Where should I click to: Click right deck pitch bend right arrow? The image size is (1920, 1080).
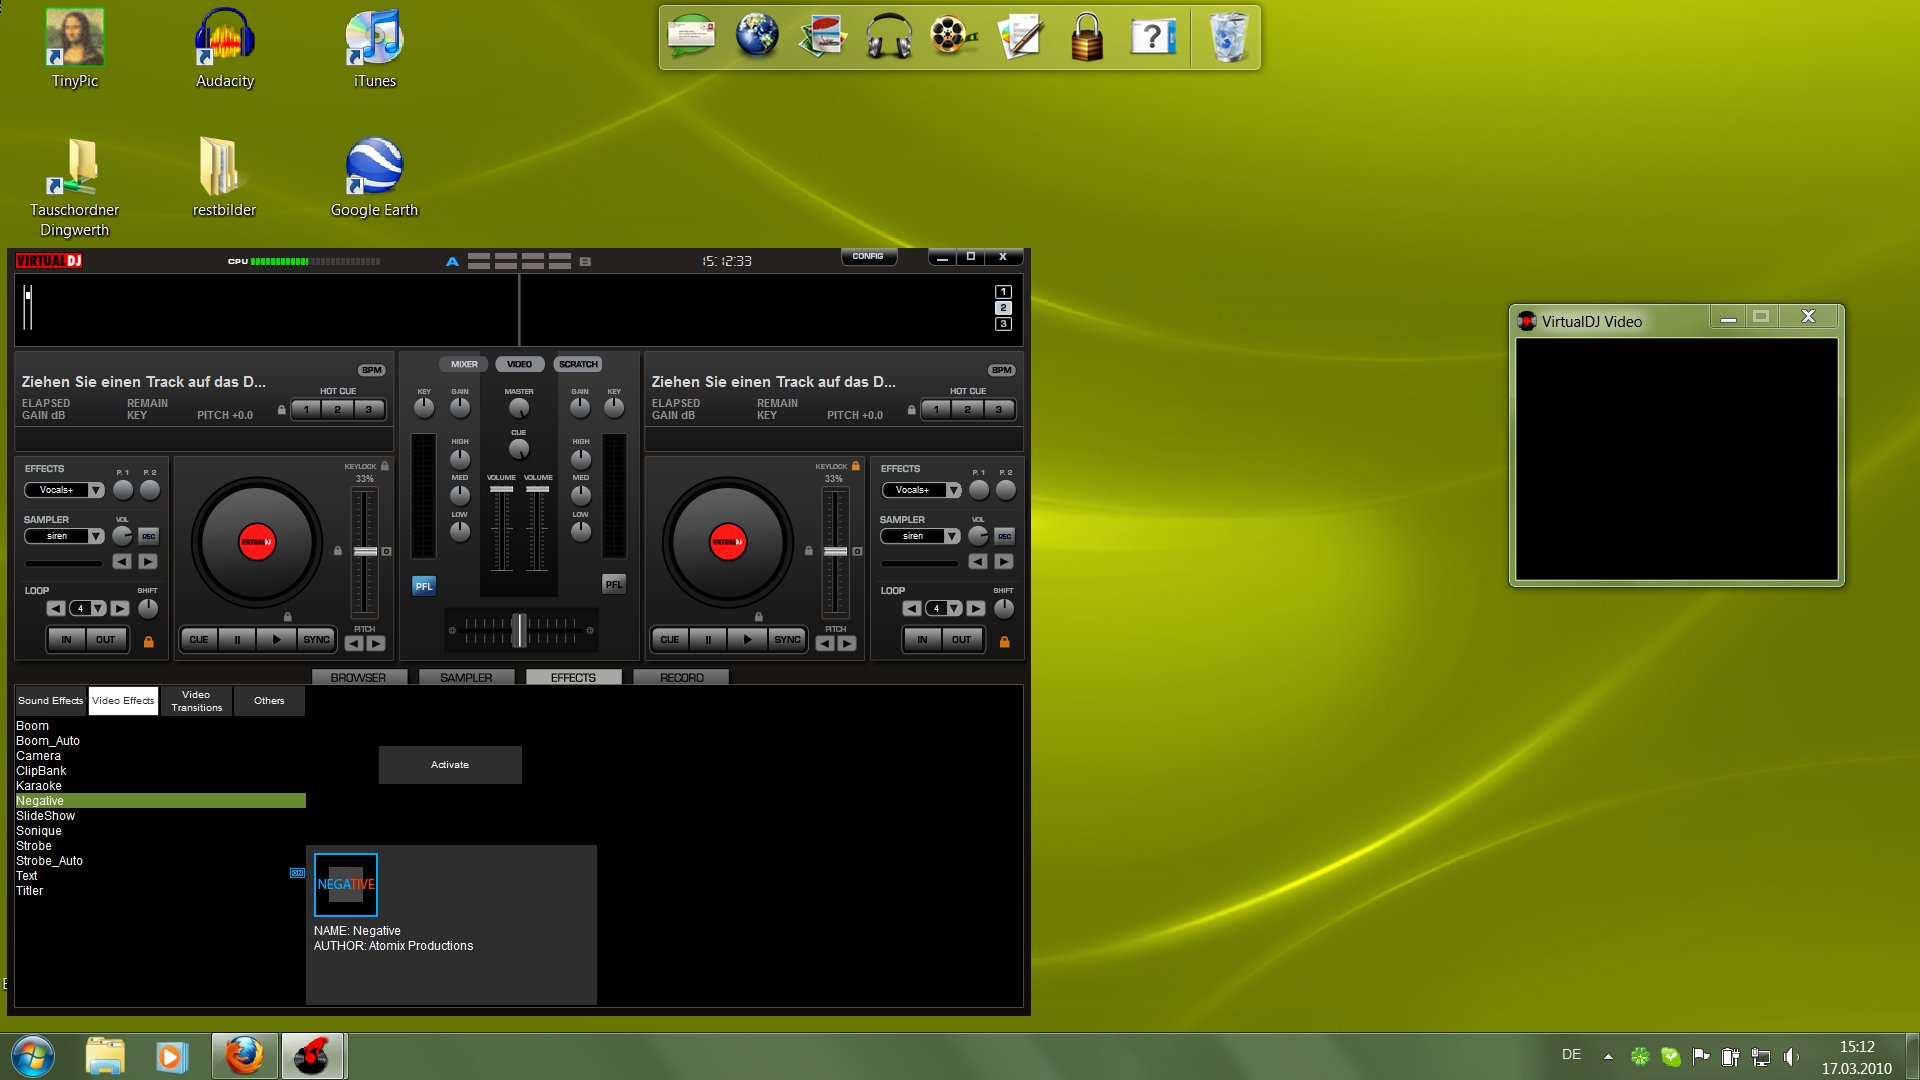(x=847, y=644)
